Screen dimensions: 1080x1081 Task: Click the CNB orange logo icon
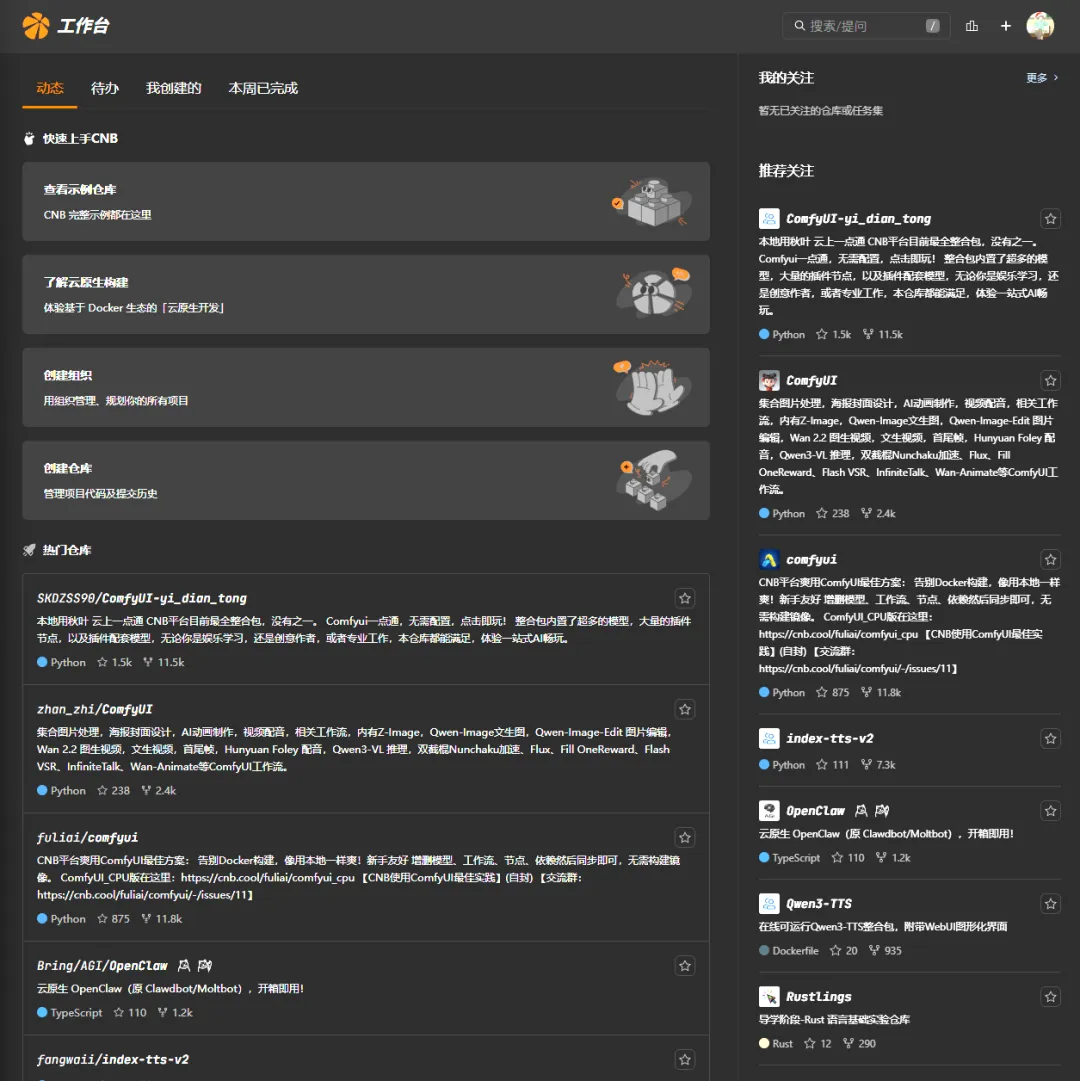click(36, 26)
